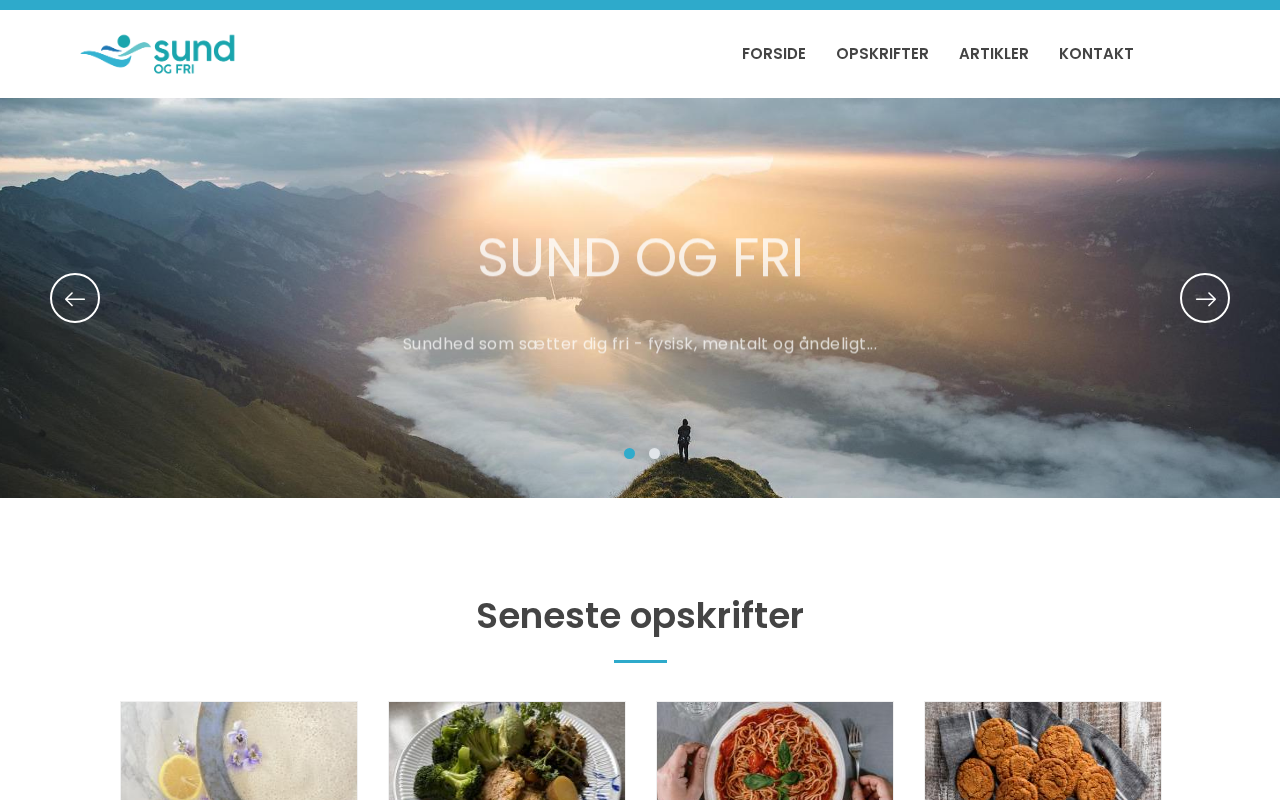Click the Seneste opskrifter heading

pos(640,616)
